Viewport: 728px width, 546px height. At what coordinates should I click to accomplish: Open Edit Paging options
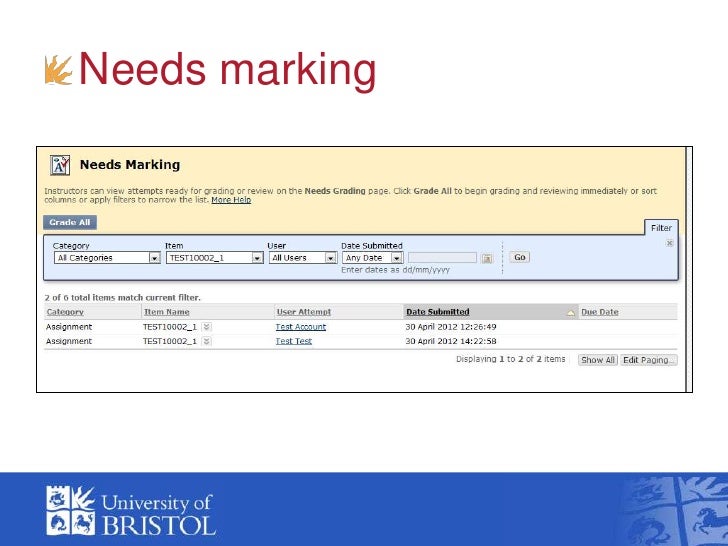click(648, 360)
